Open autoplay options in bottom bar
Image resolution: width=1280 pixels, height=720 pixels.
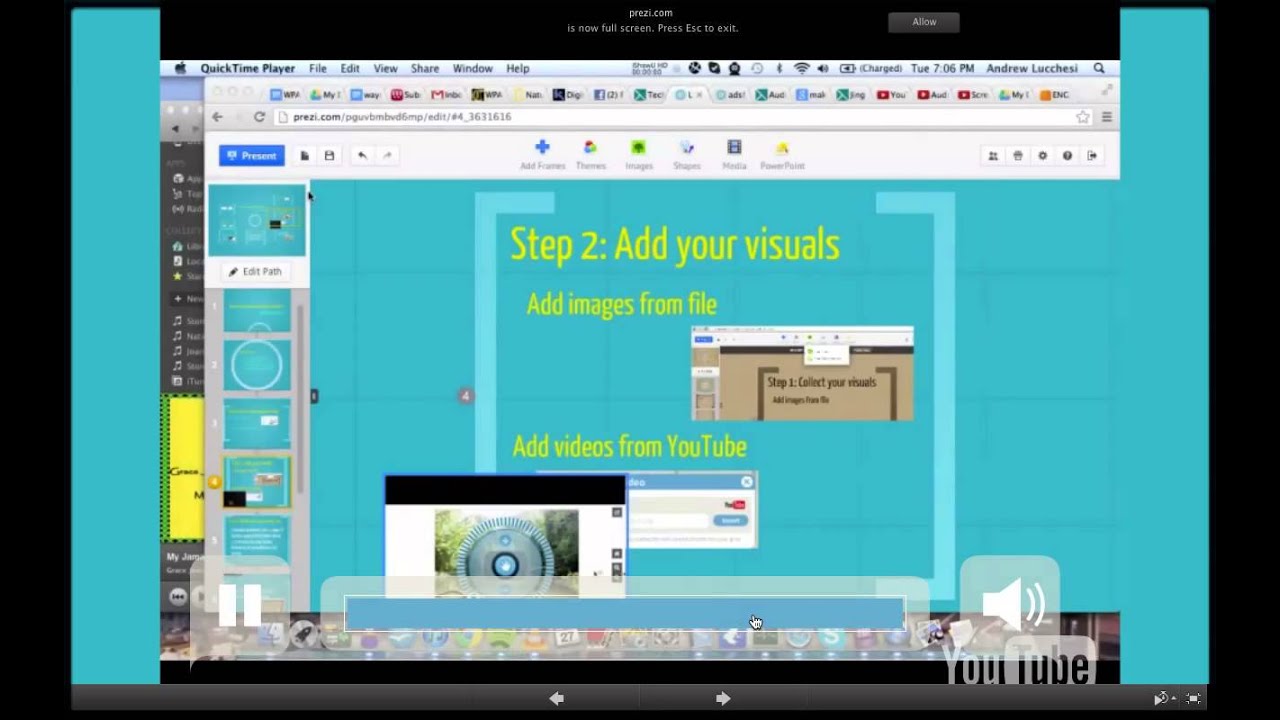(1162, 698)
